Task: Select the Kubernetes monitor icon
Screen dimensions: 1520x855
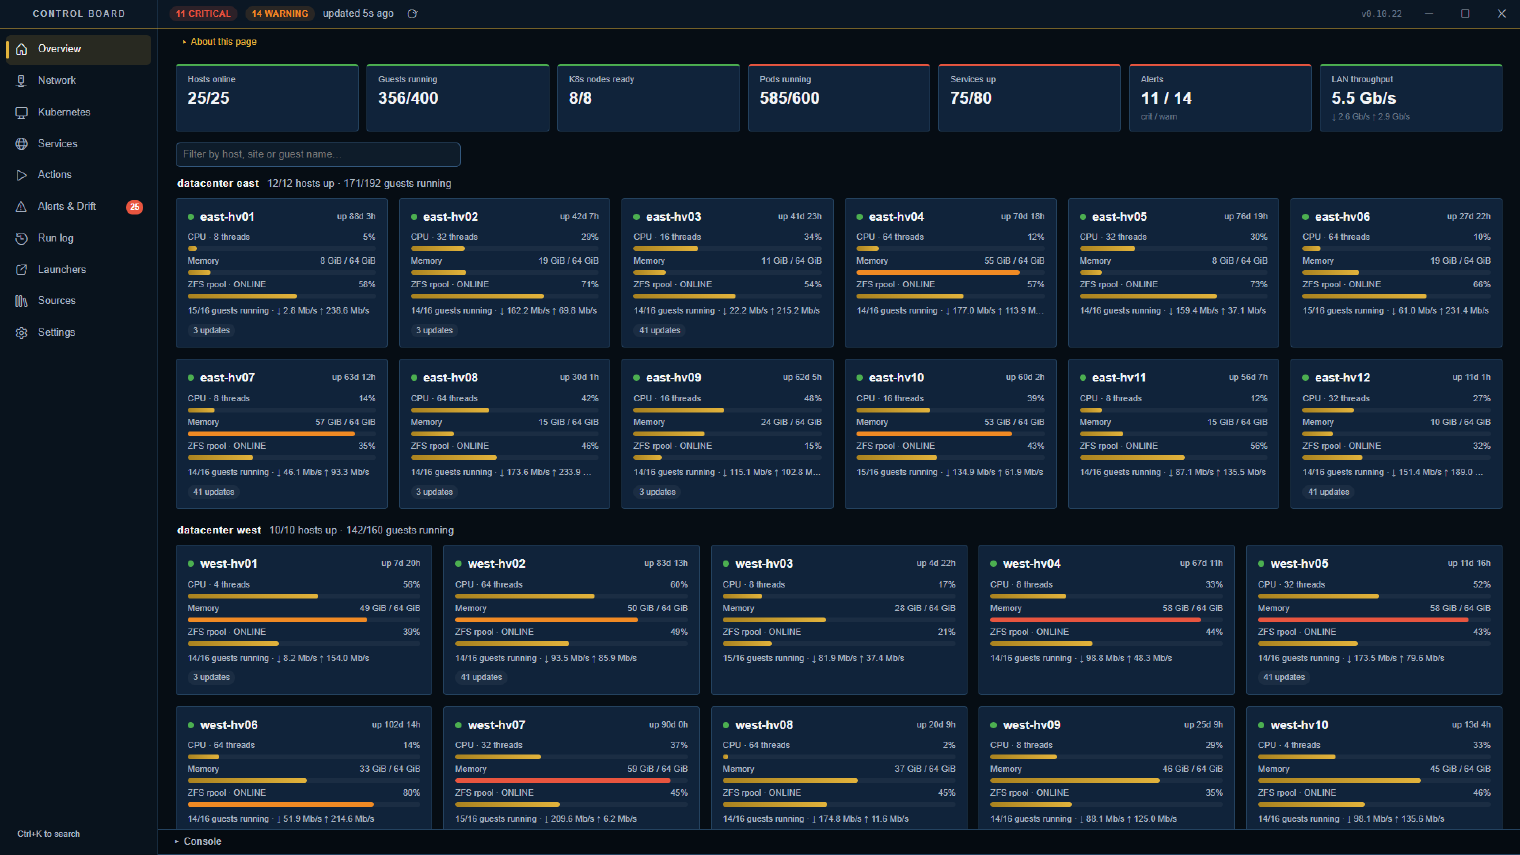Action: click(x=21, y=112)
